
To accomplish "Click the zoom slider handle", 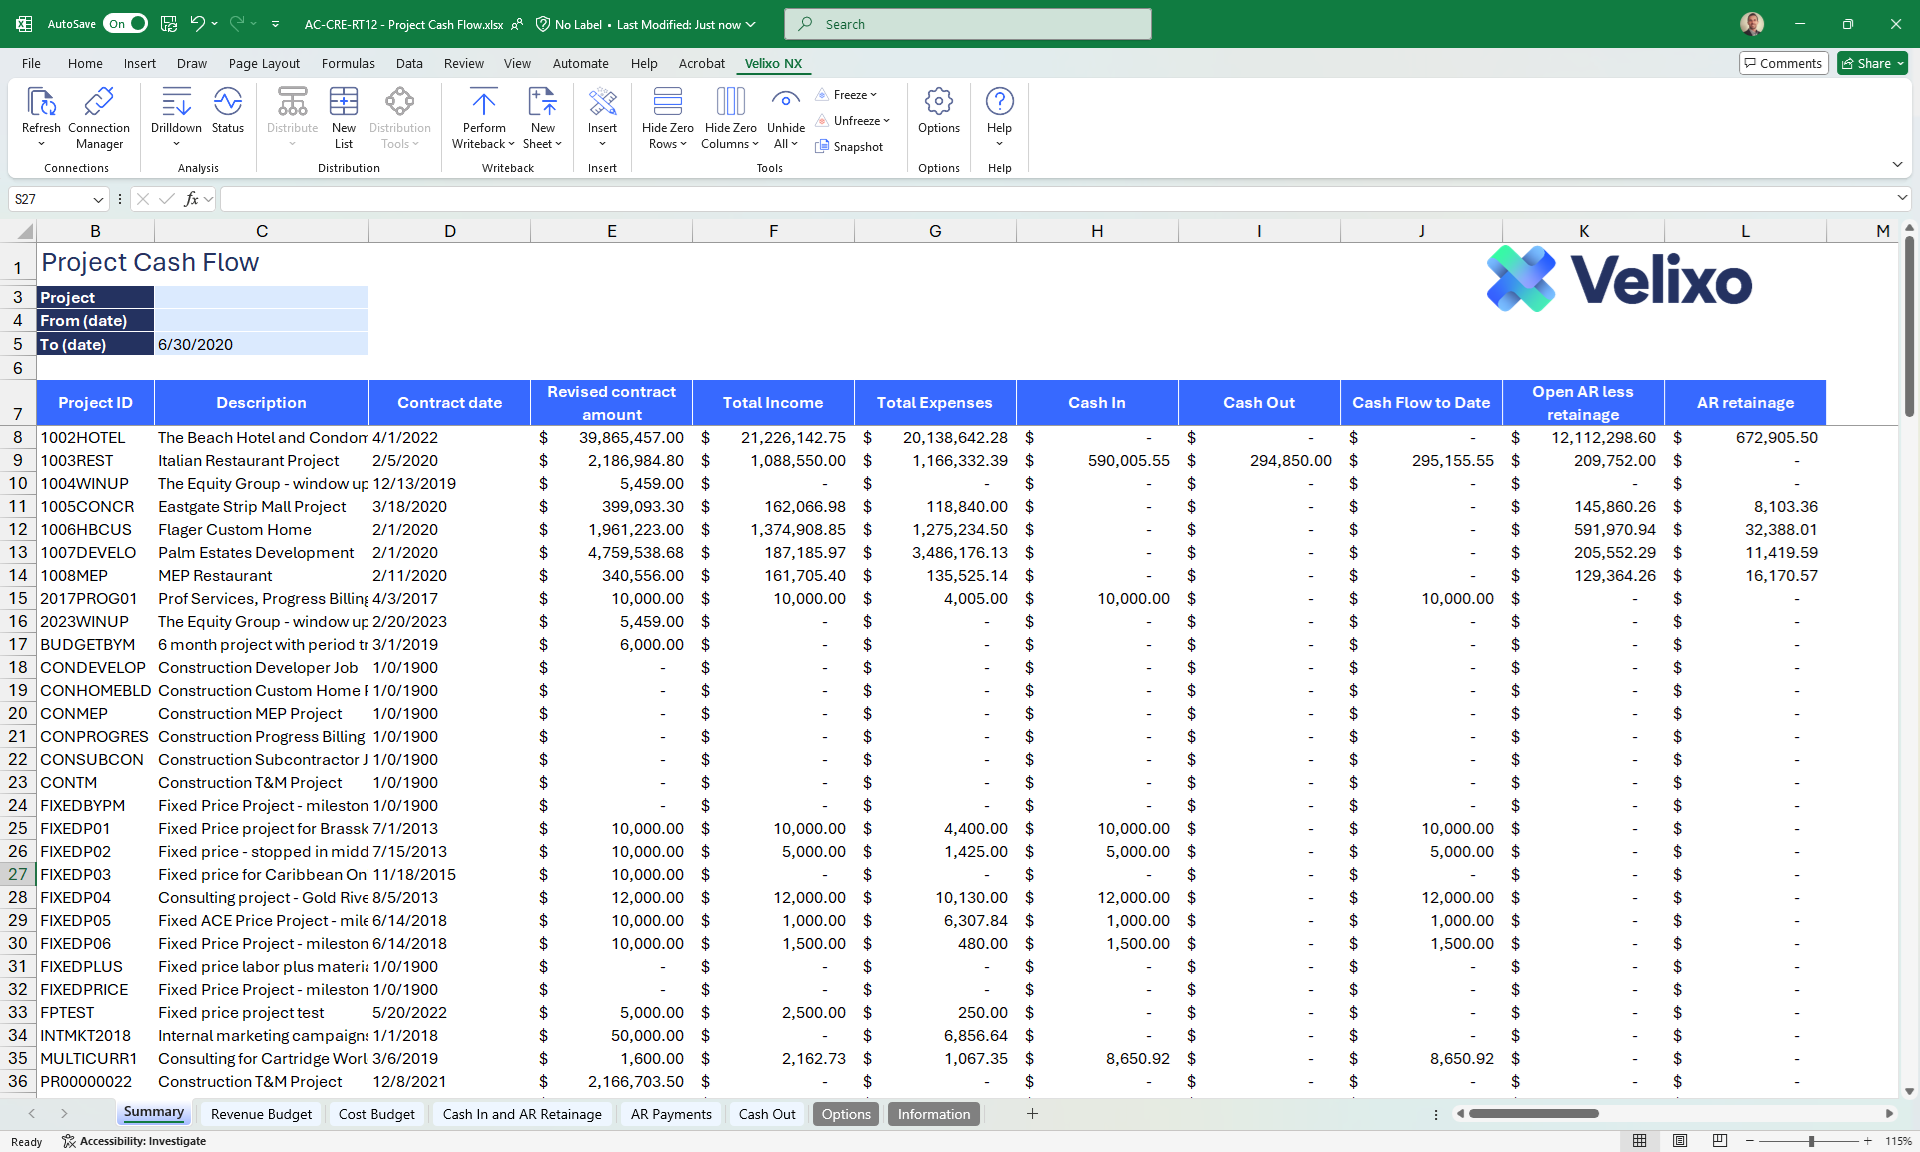I will (1811, 1141).
